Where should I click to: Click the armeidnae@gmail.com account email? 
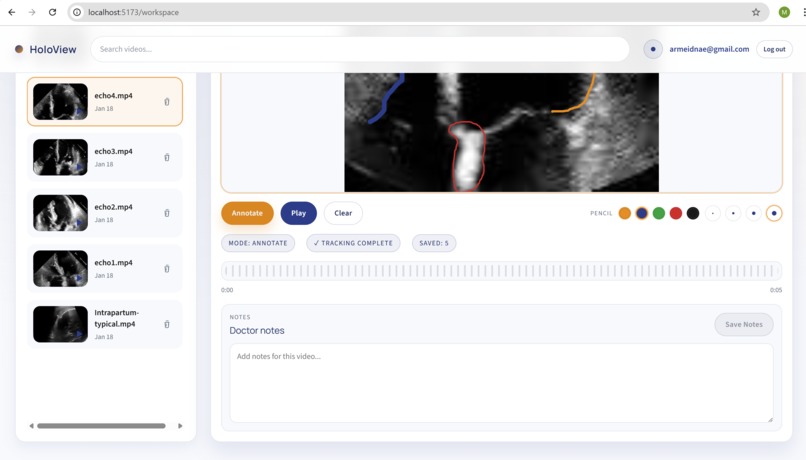(709, 49)
